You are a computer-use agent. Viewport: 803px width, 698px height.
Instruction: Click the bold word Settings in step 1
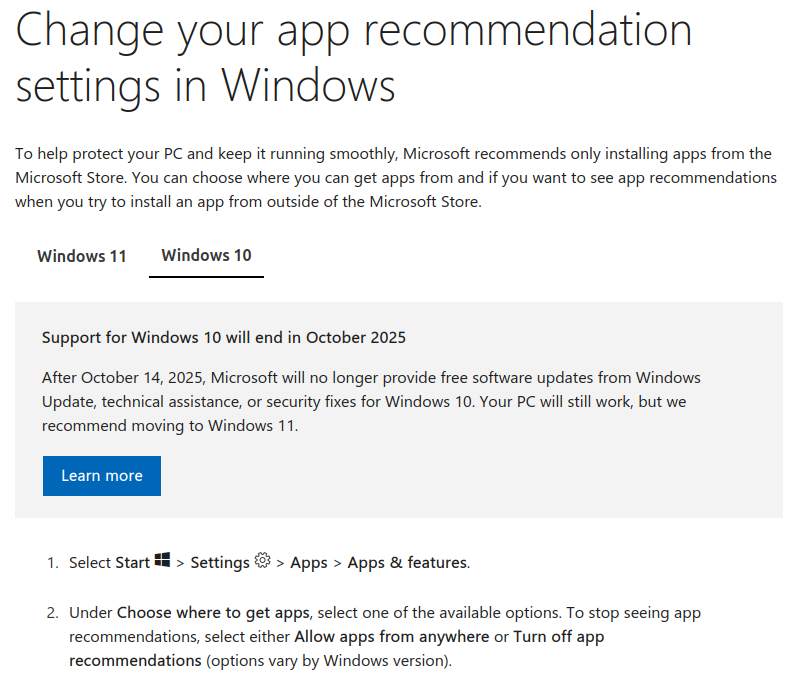click(x=220, y=563)
